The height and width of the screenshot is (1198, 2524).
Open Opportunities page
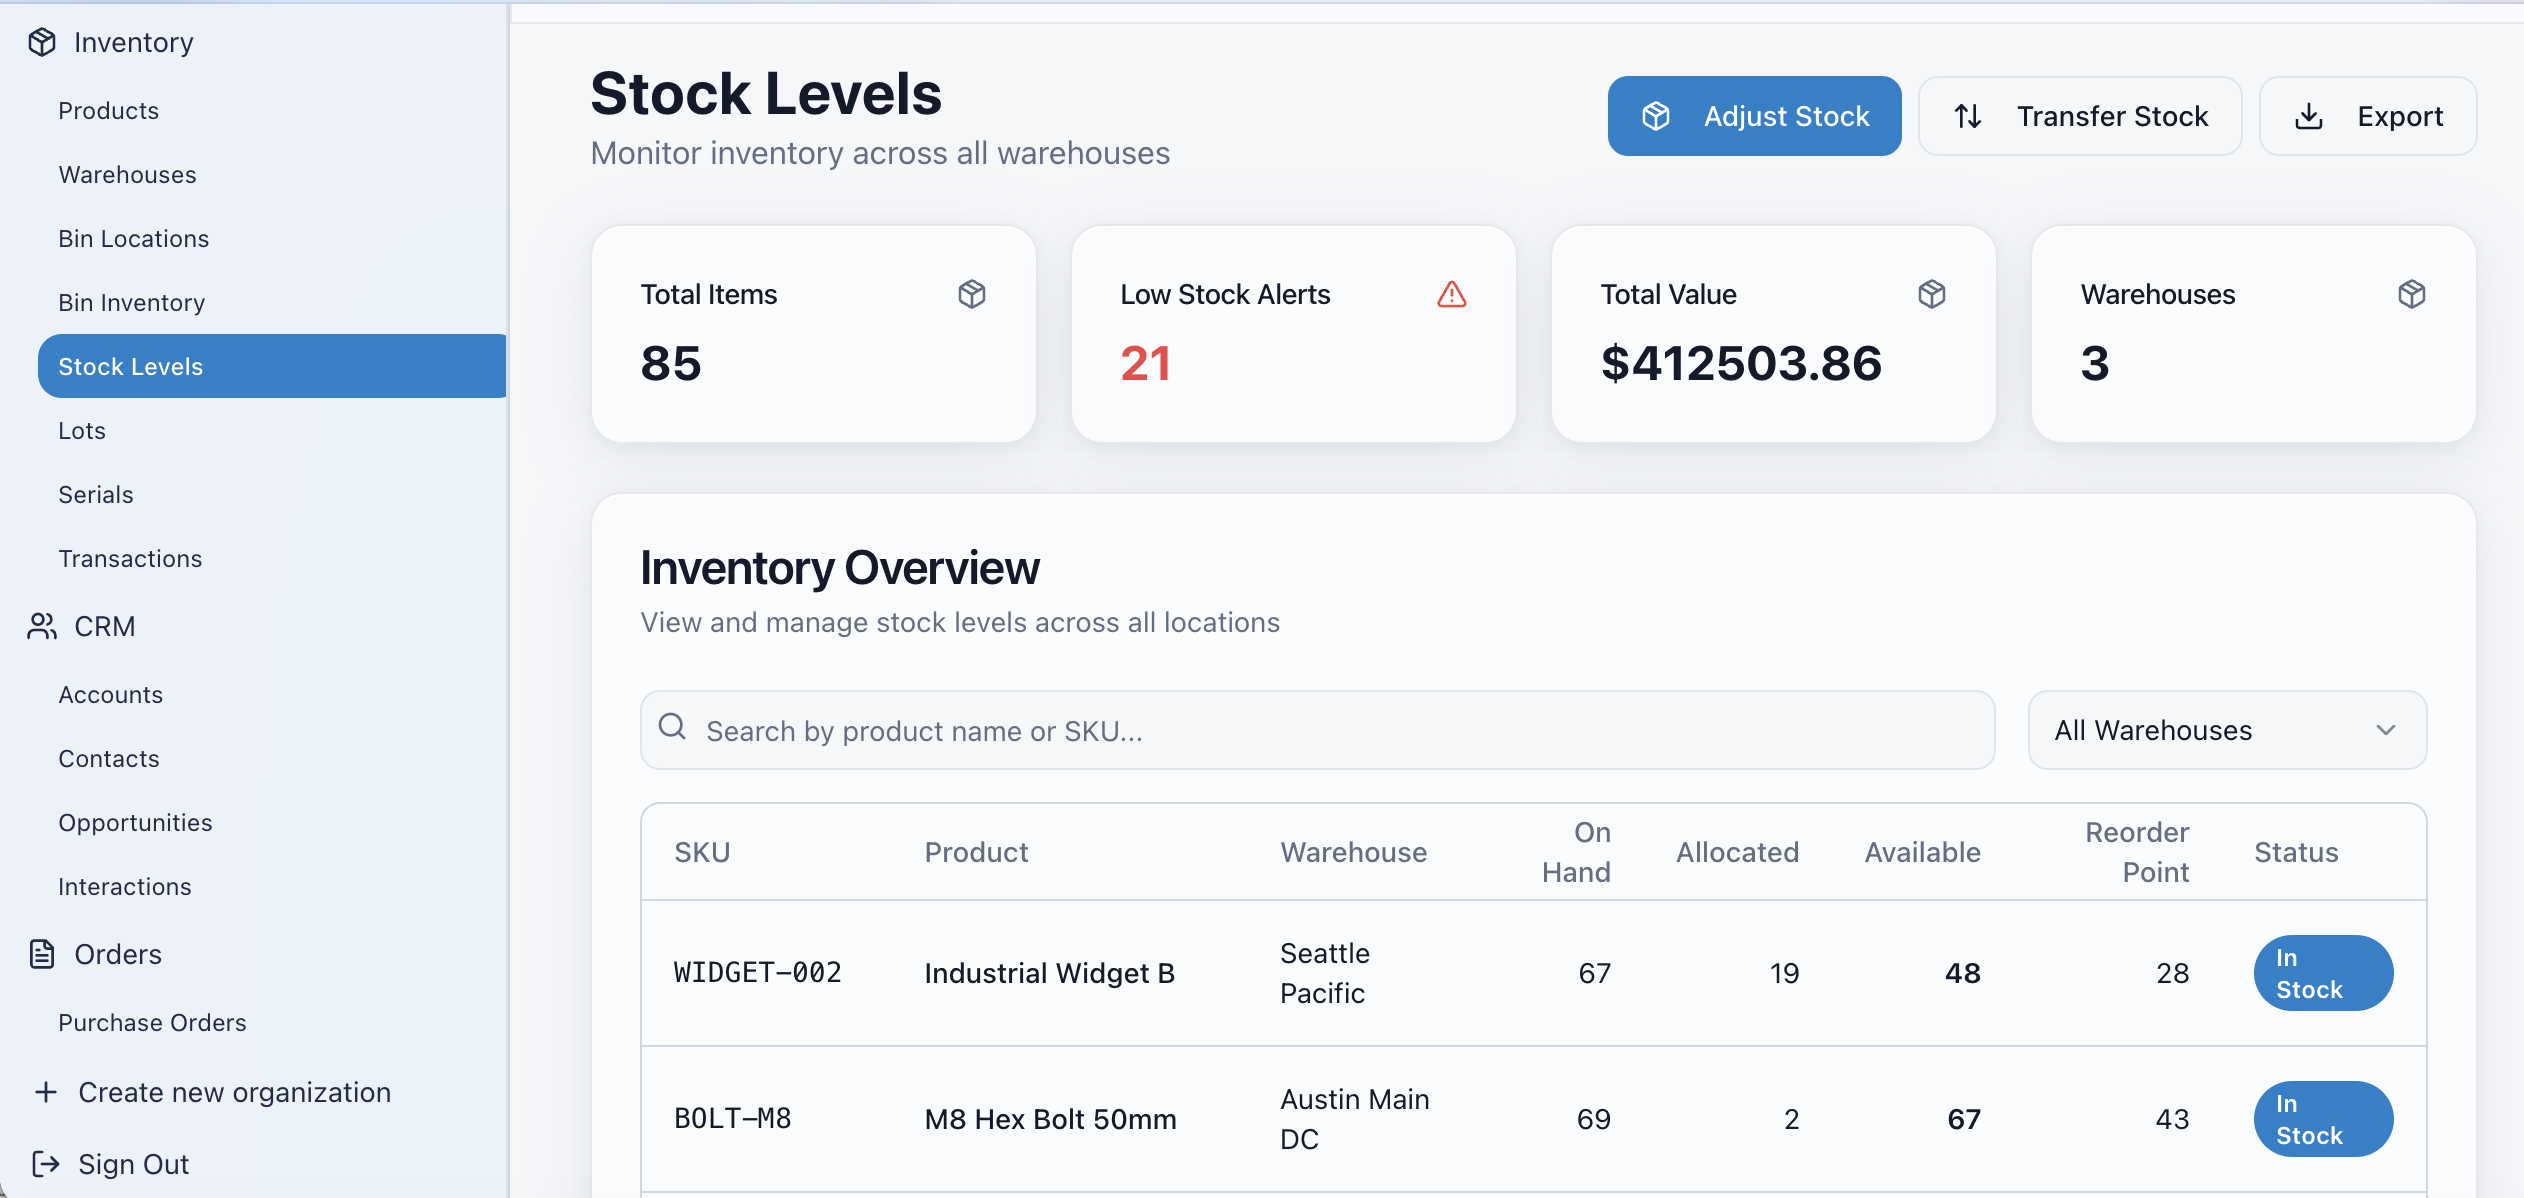pyautogui.click(x=135, y=822)
